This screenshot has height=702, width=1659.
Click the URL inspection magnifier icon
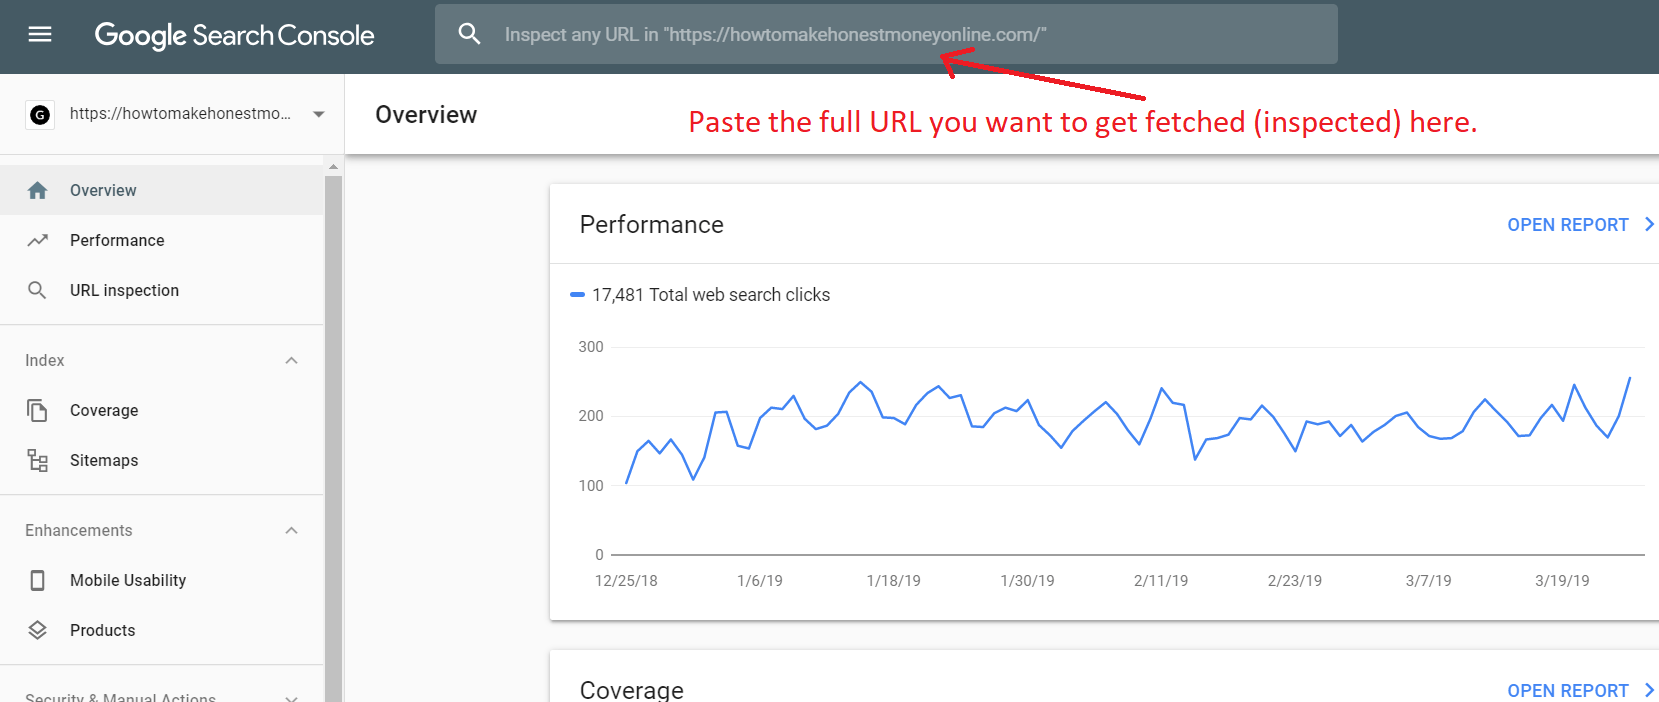click(x=37, y=290)
